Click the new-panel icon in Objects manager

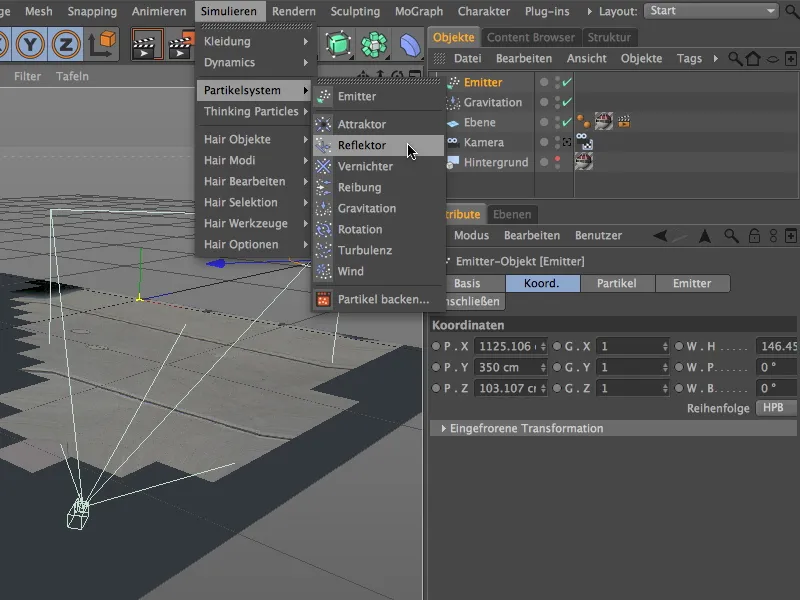790,59
